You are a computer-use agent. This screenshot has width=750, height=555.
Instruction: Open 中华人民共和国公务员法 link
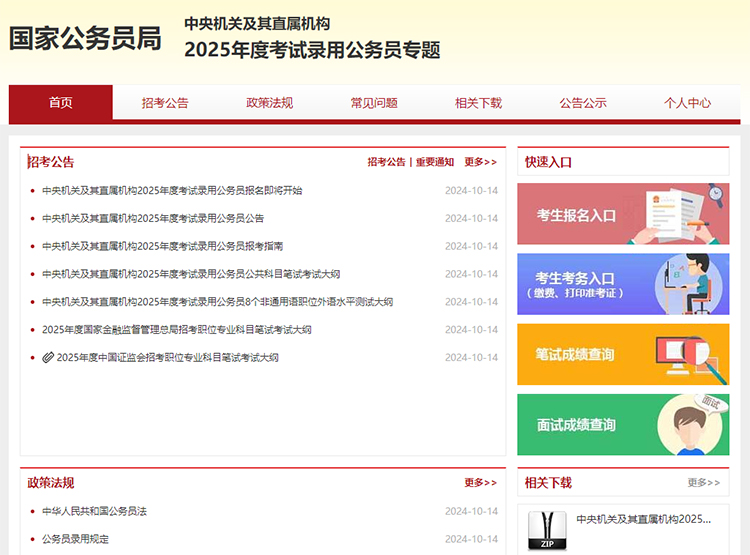pyautogui.click(x=94, y=511)
